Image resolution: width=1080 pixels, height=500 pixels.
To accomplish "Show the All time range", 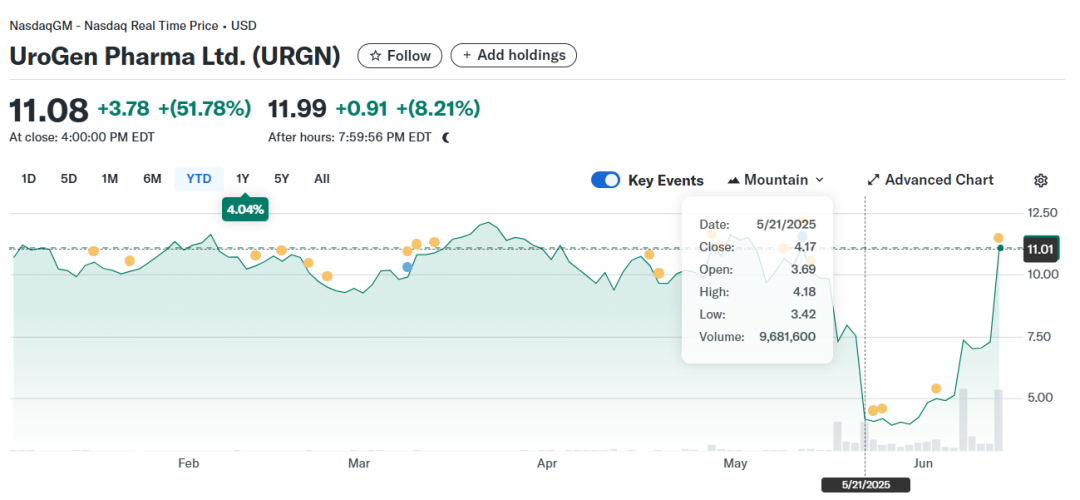I will [322, 179].
